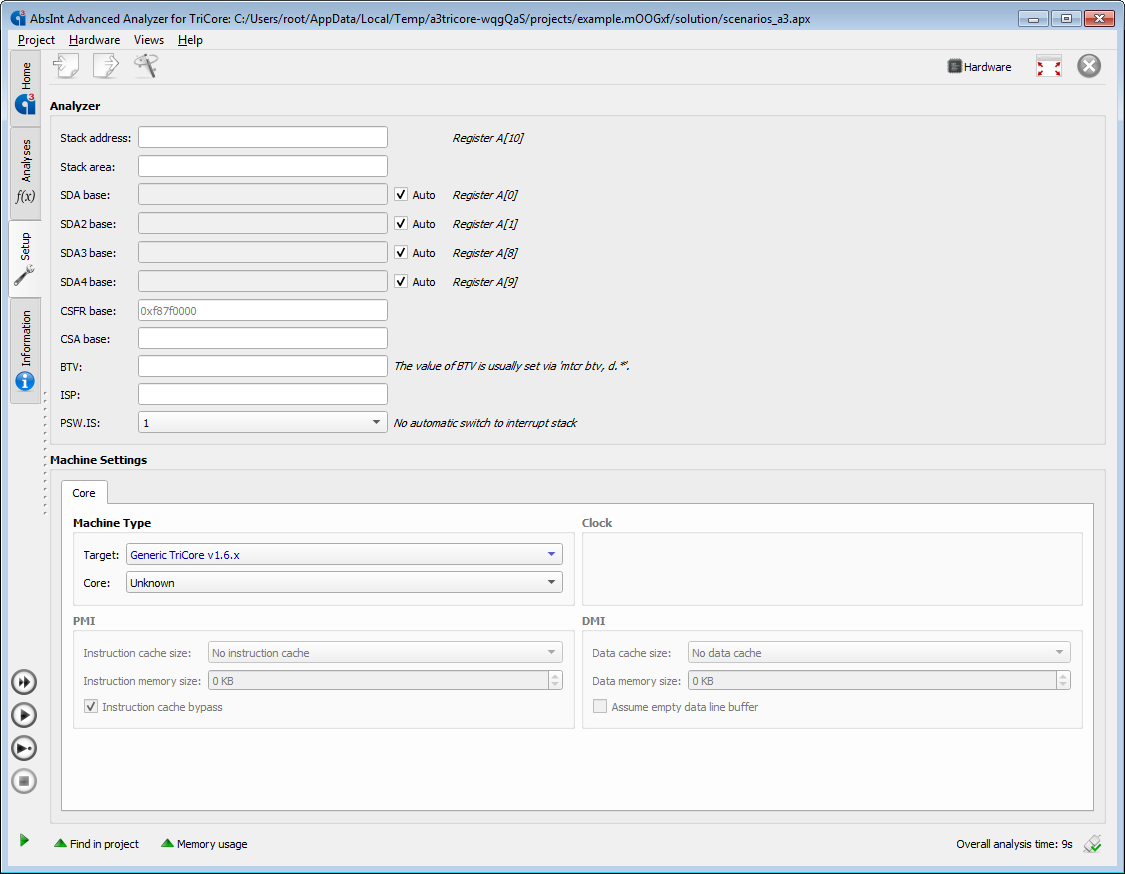The image size is (1125, 874).
Task: Click the Instruction memory size stepper arrows
Action: [555, 681]
